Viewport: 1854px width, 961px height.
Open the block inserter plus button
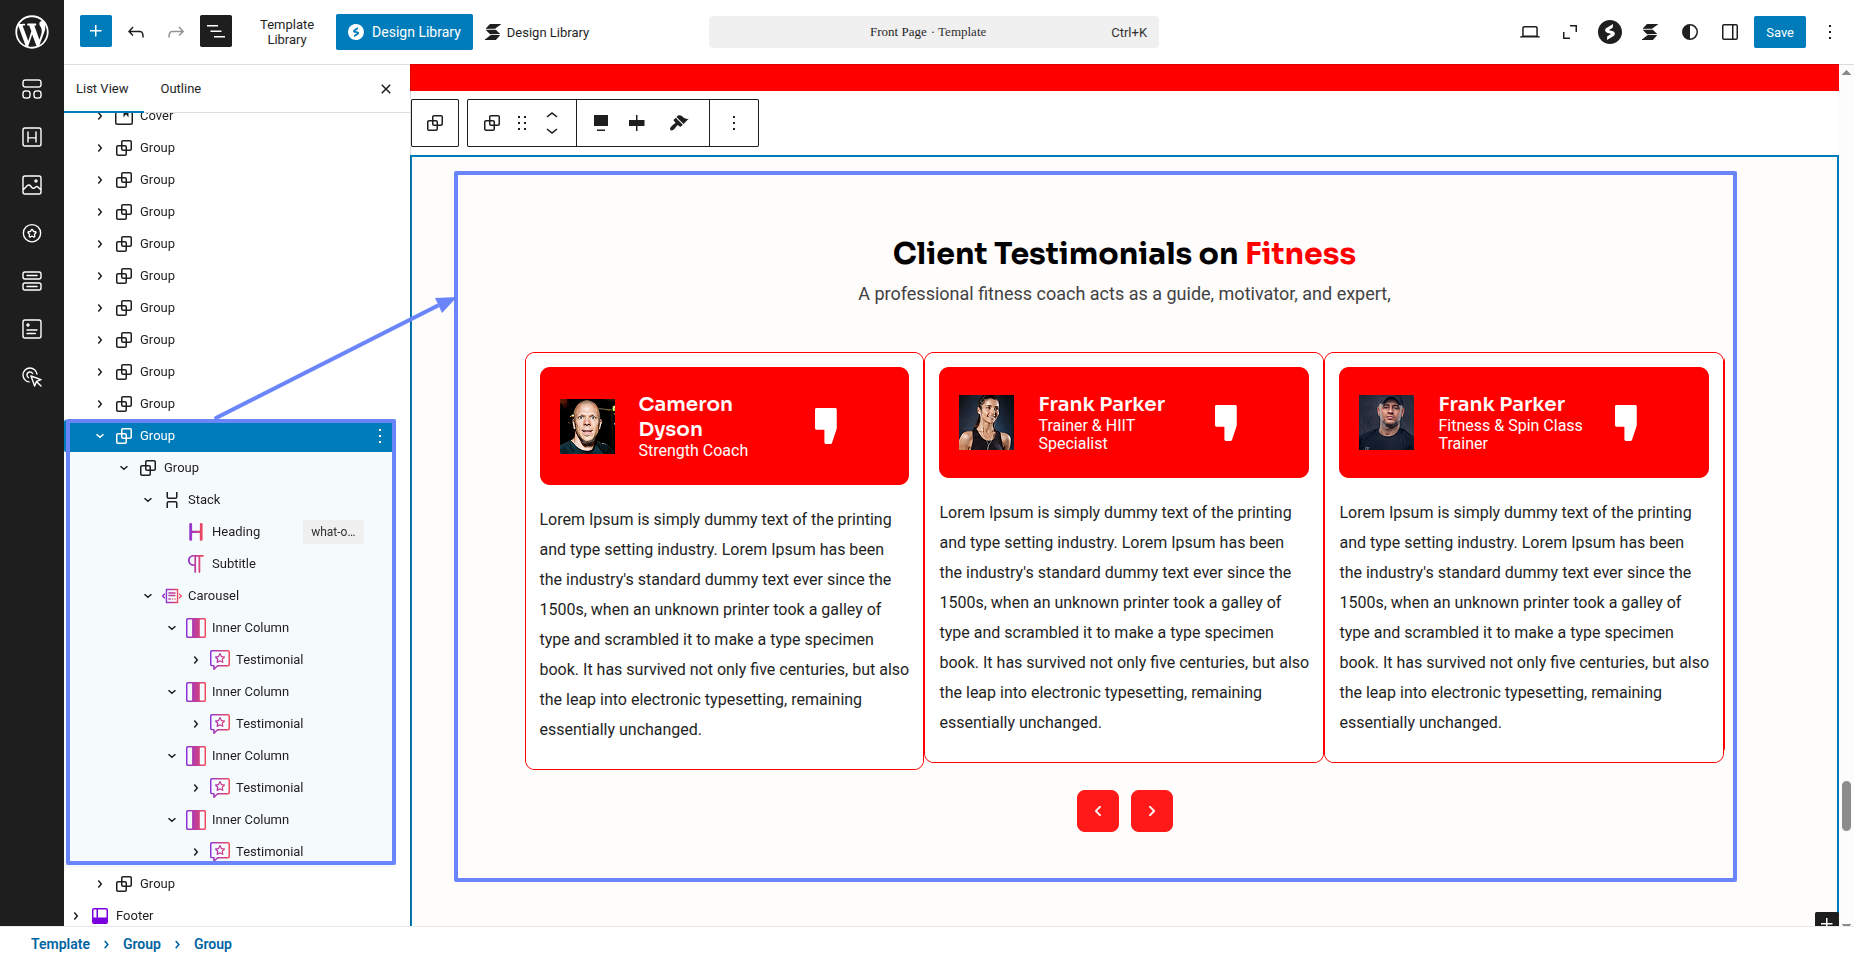[96, 32]
